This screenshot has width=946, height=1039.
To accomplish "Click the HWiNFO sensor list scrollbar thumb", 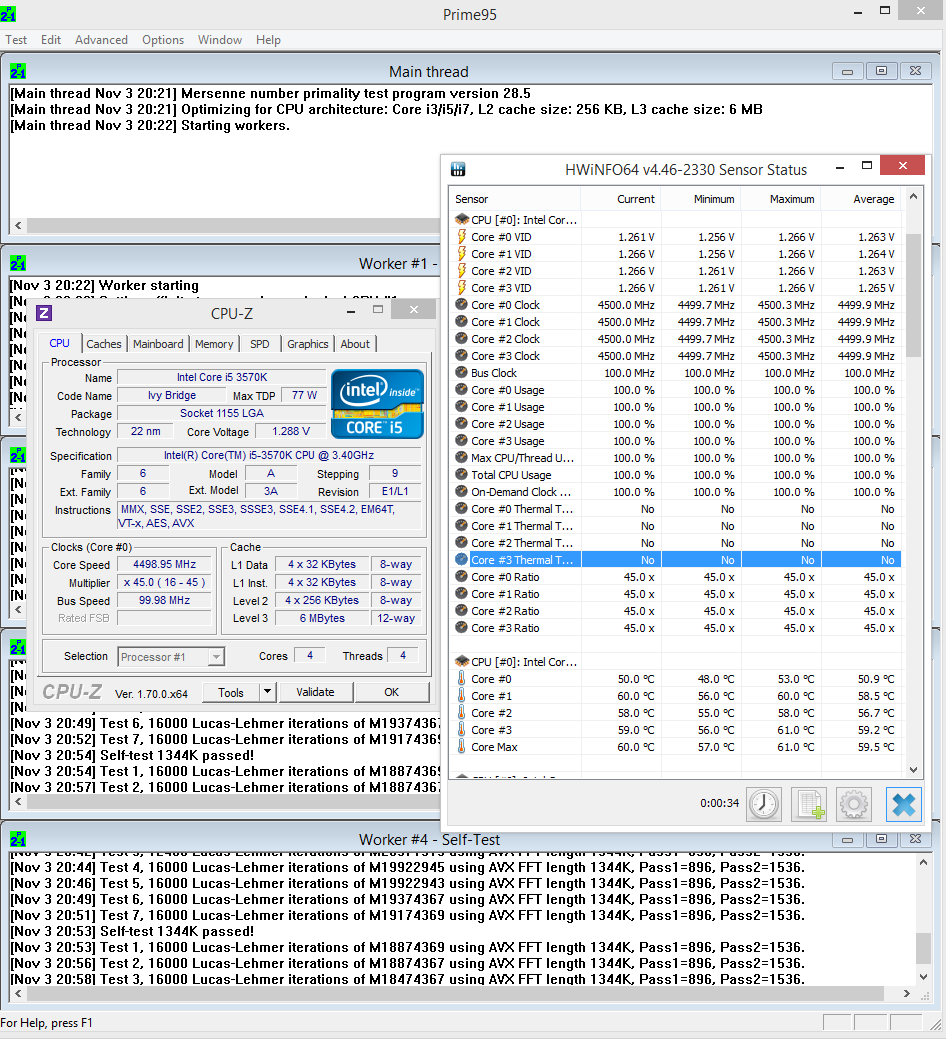I will tap(914, 295).
